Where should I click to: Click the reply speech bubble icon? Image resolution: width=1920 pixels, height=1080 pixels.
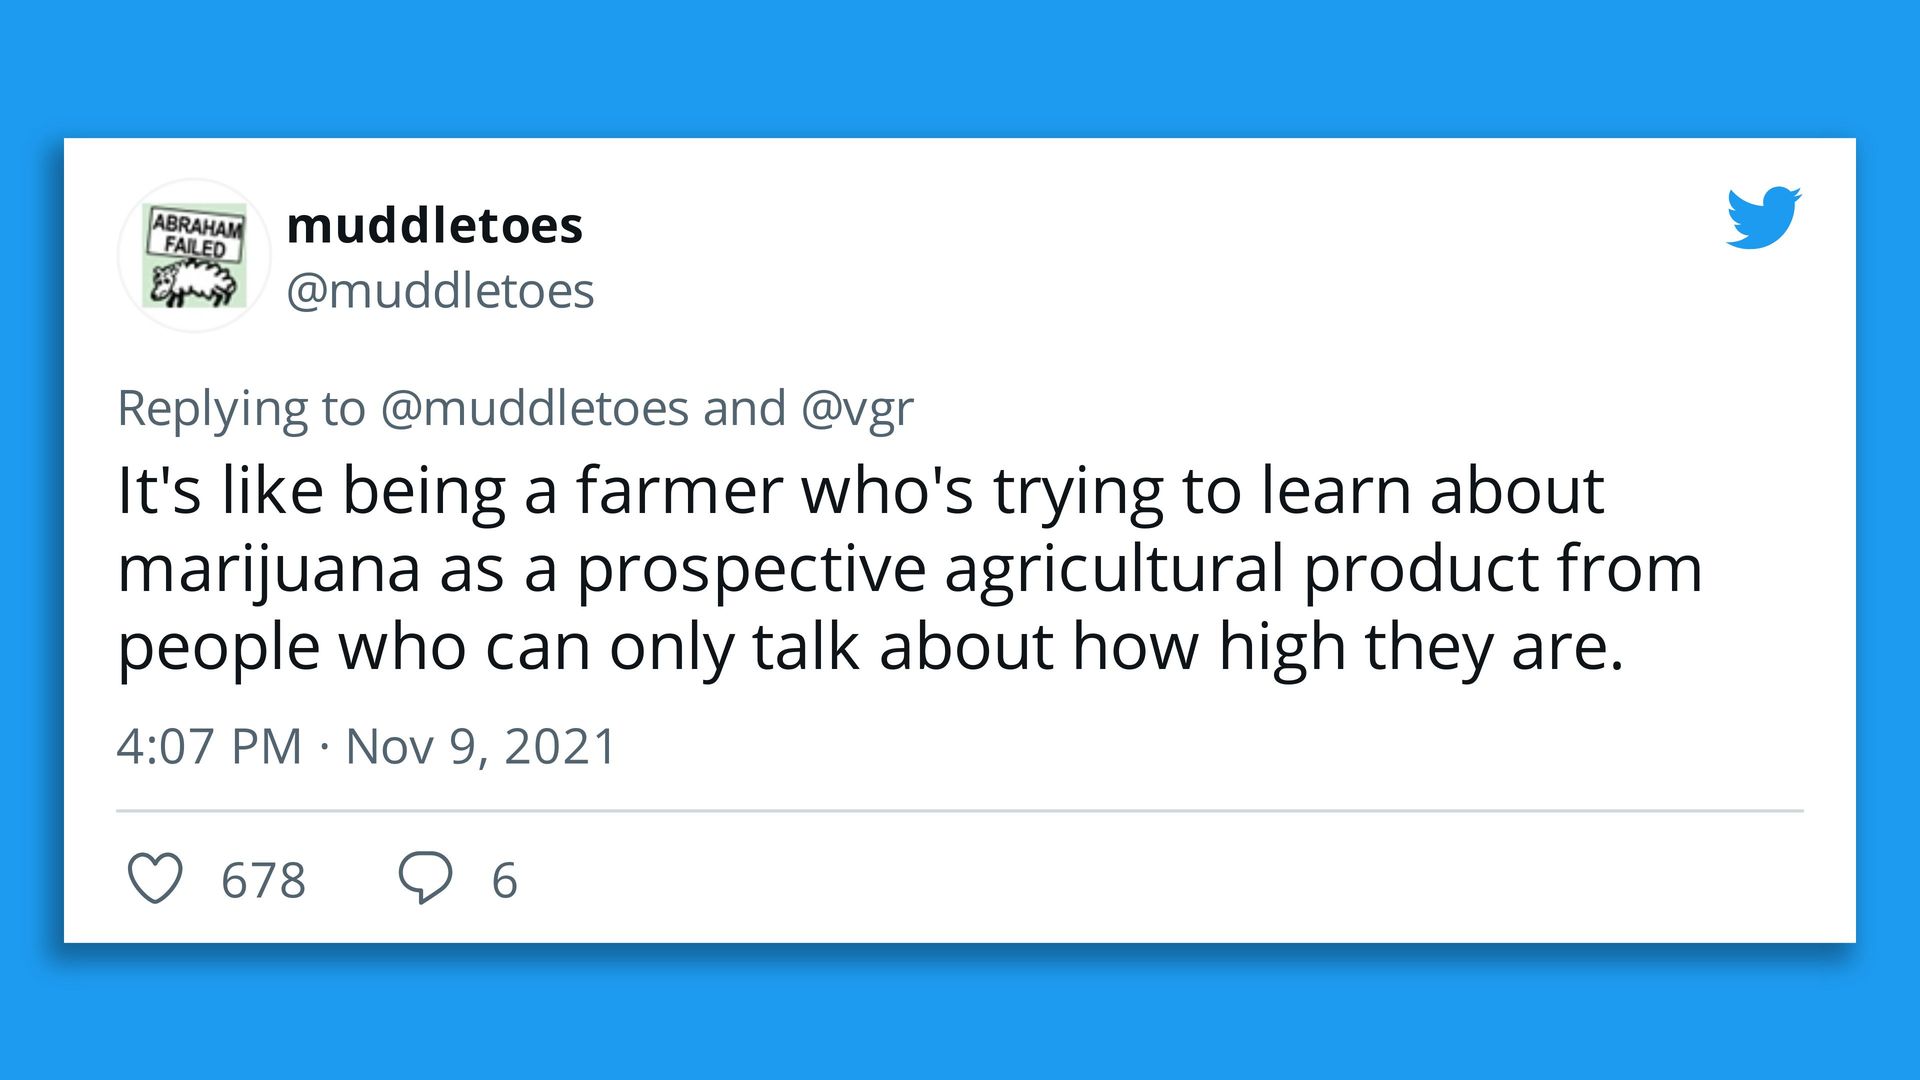(x=425, y=877)
